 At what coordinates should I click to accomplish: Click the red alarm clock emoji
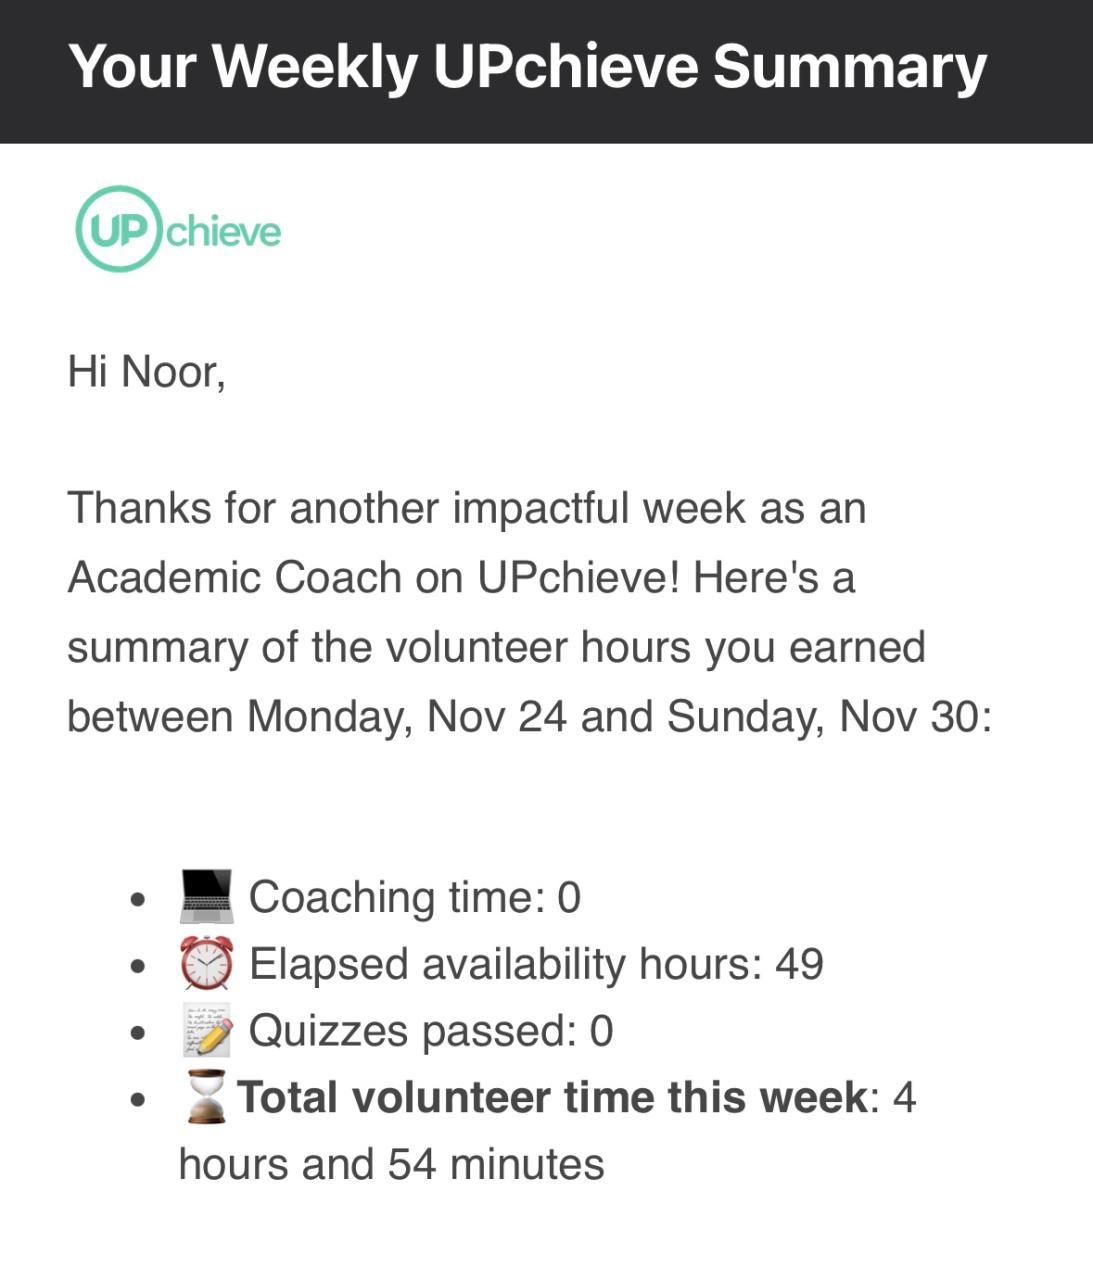(207, 964)
